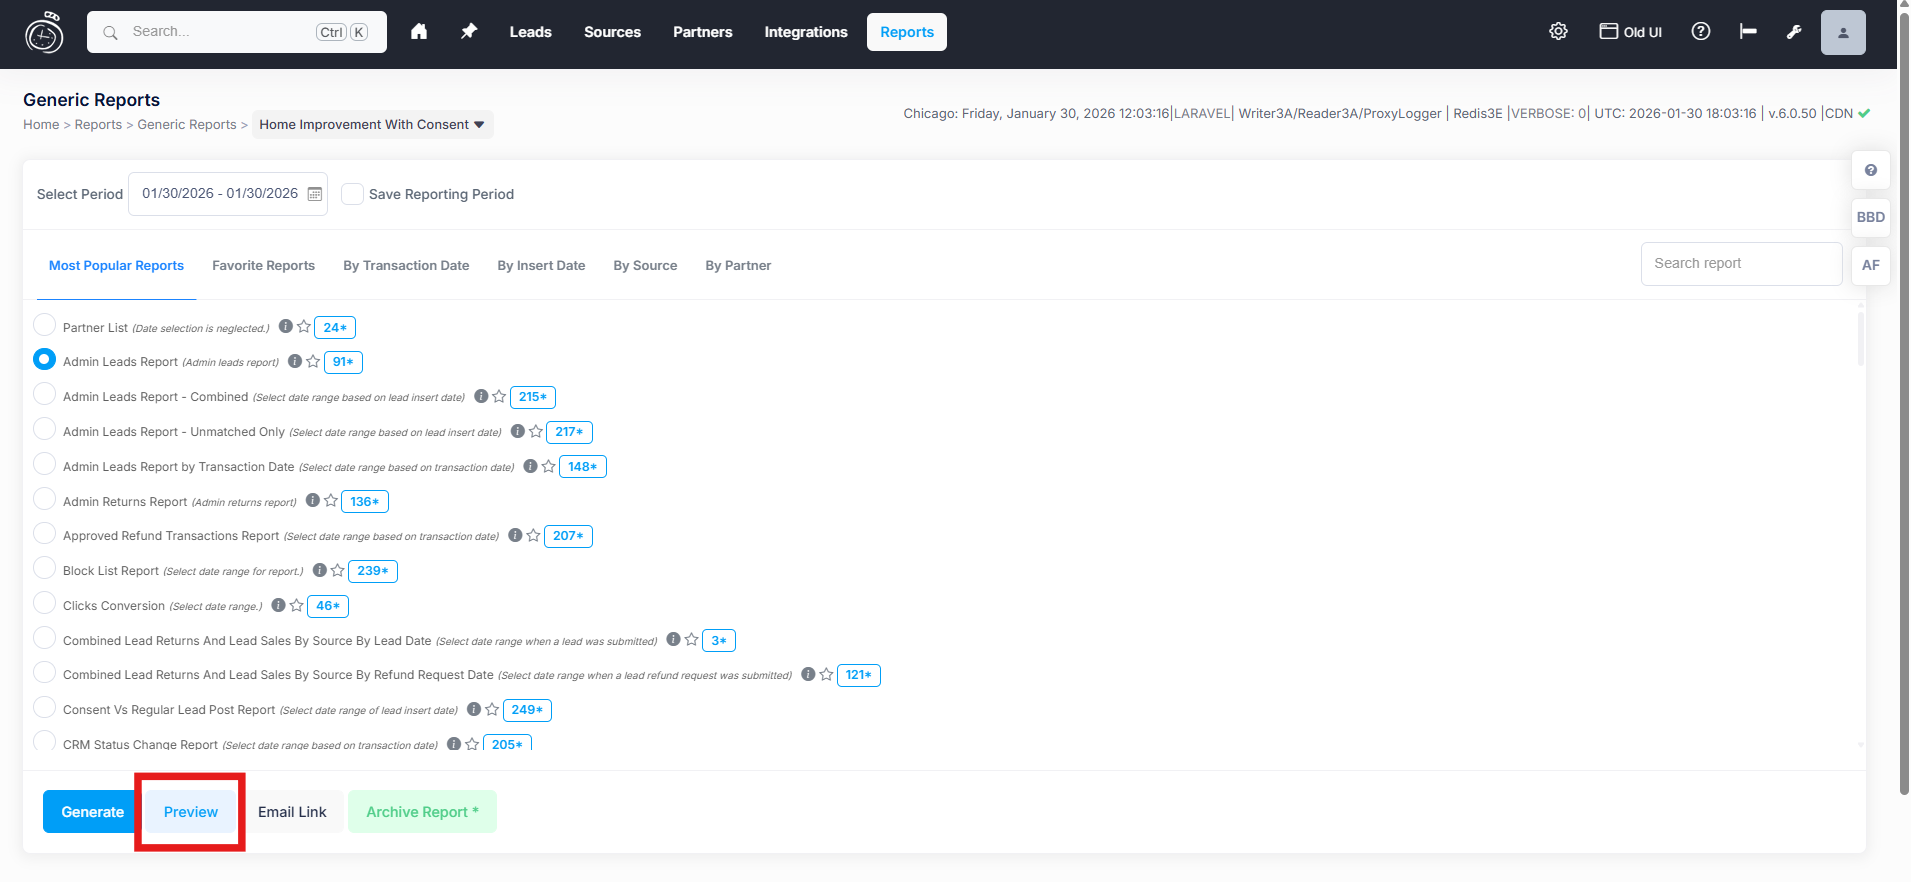The image size is (1911, 882).
Task: Open calendar icon in Select Period field
Action: [315, 194]
